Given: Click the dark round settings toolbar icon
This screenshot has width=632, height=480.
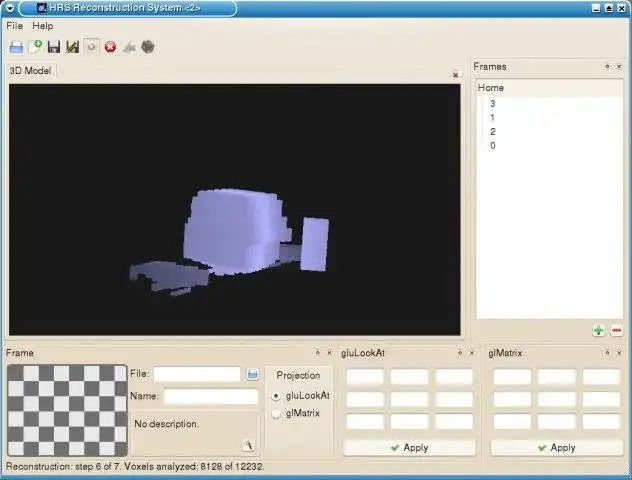Looking at the screenshot, I should coord(148,47).
